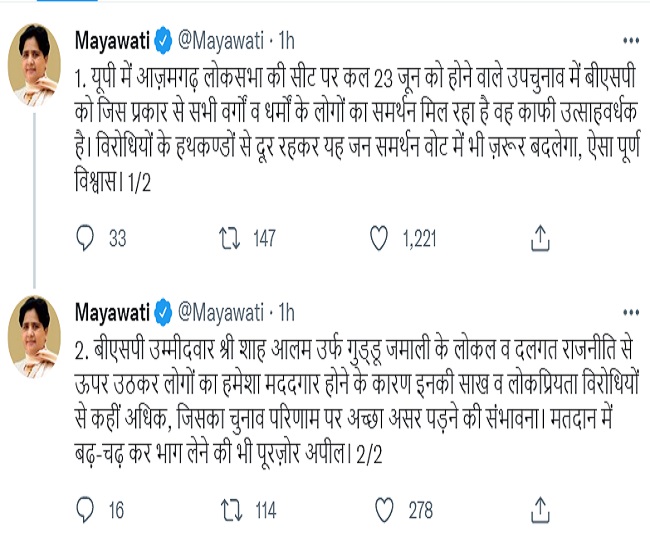
Task: Click the verified badge on first tweet
Action: (x=162, y=42)
